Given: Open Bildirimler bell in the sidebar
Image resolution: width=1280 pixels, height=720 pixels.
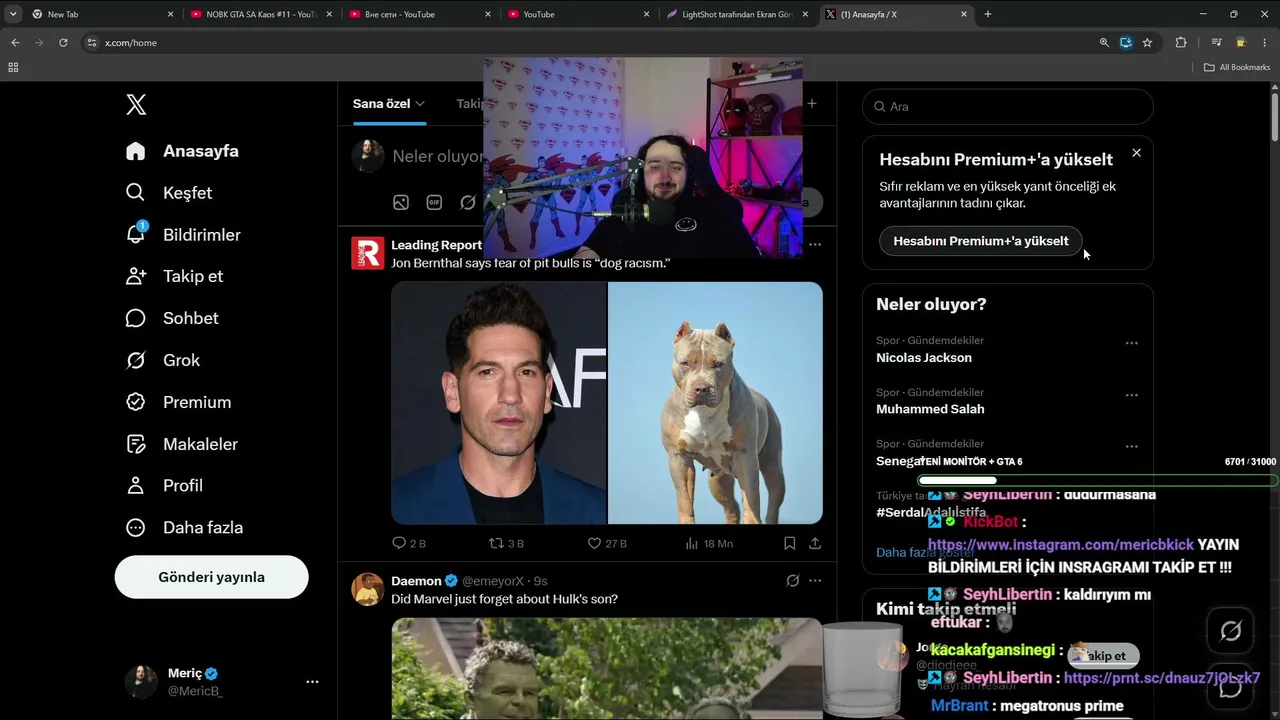Looking at the screenshot, I should coord(136,234).
